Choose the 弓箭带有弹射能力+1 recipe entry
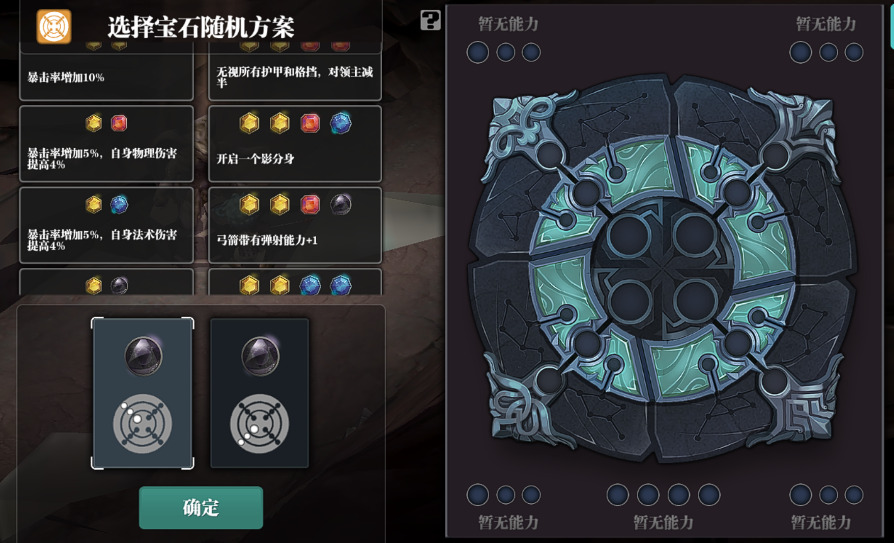This screenshot has width=894, height=543. 295,225
